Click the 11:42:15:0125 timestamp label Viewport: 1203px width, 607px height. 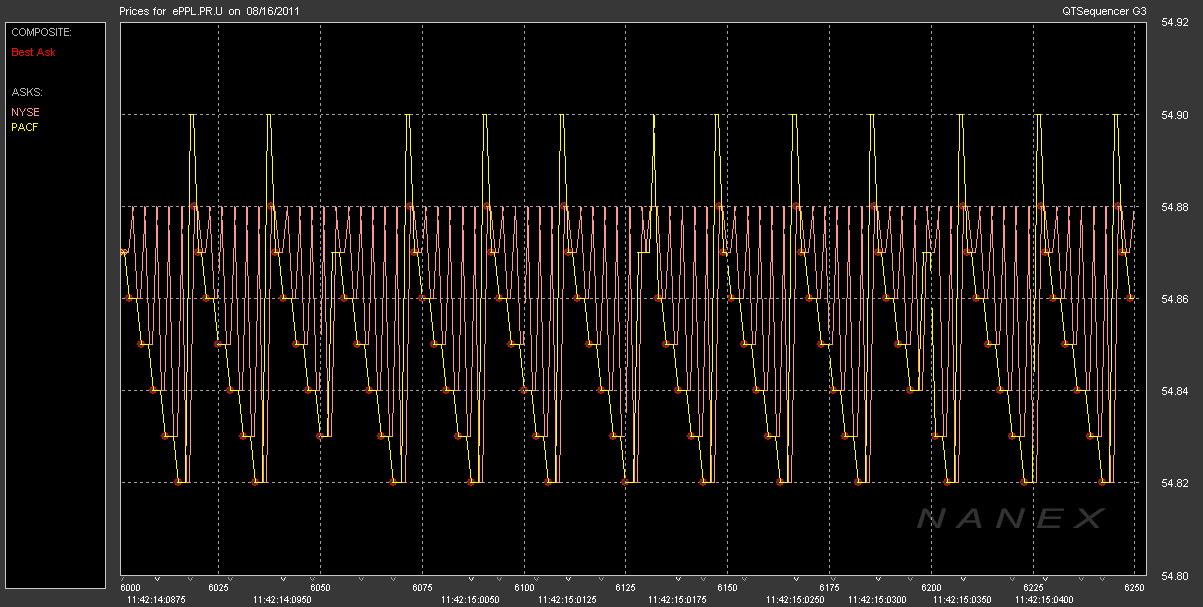(568, 601)
